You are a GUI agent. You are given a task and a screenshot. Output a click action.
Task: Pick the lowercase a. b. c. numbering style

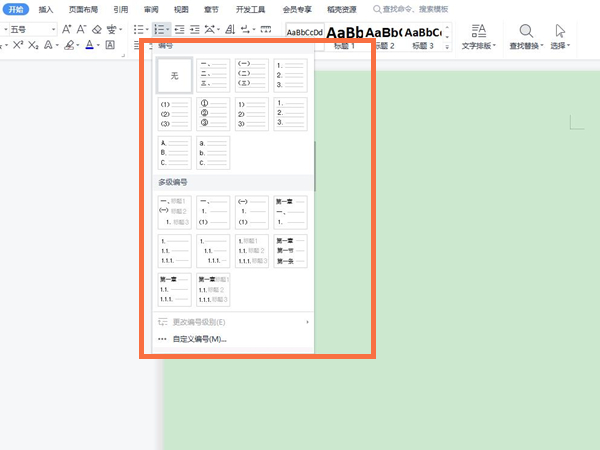click(212, 153)
